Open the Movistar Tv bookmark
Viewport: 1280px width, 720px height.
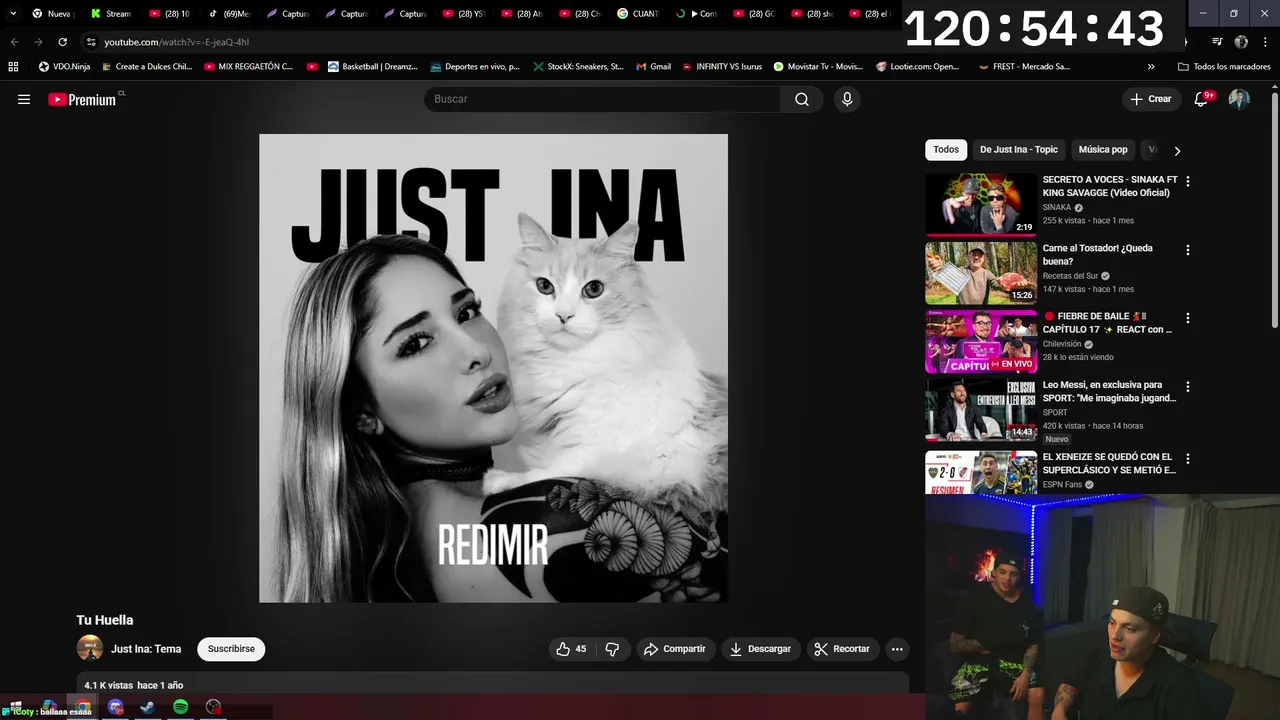[x=817, y=67]
